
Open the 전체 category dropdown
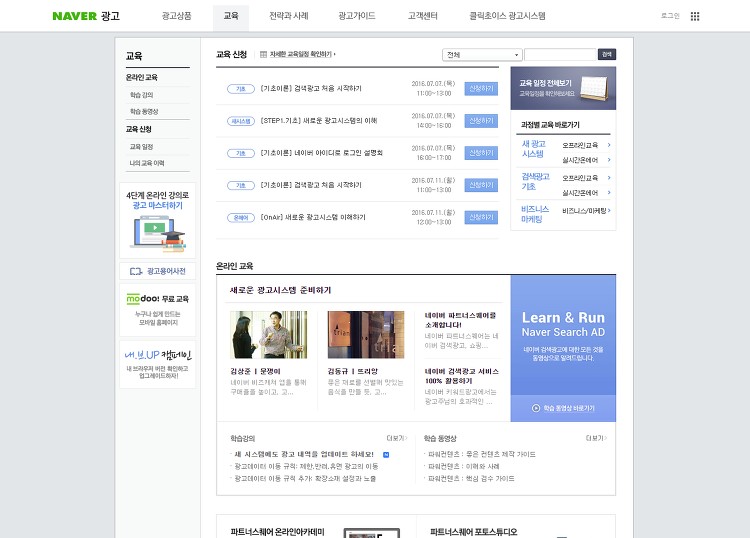482,55
